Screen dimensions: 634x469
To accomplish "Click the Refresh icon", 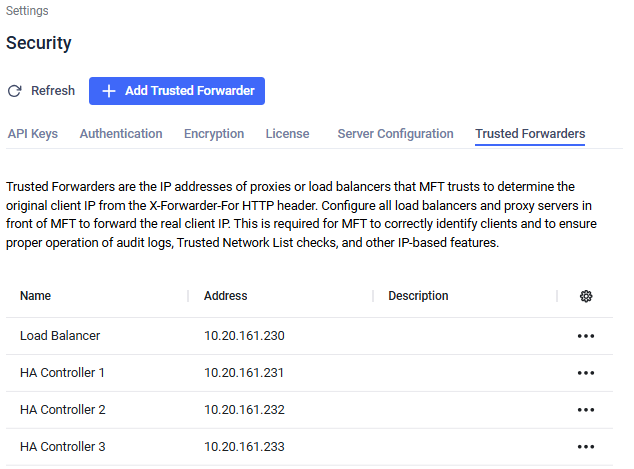I will point(15,91).
